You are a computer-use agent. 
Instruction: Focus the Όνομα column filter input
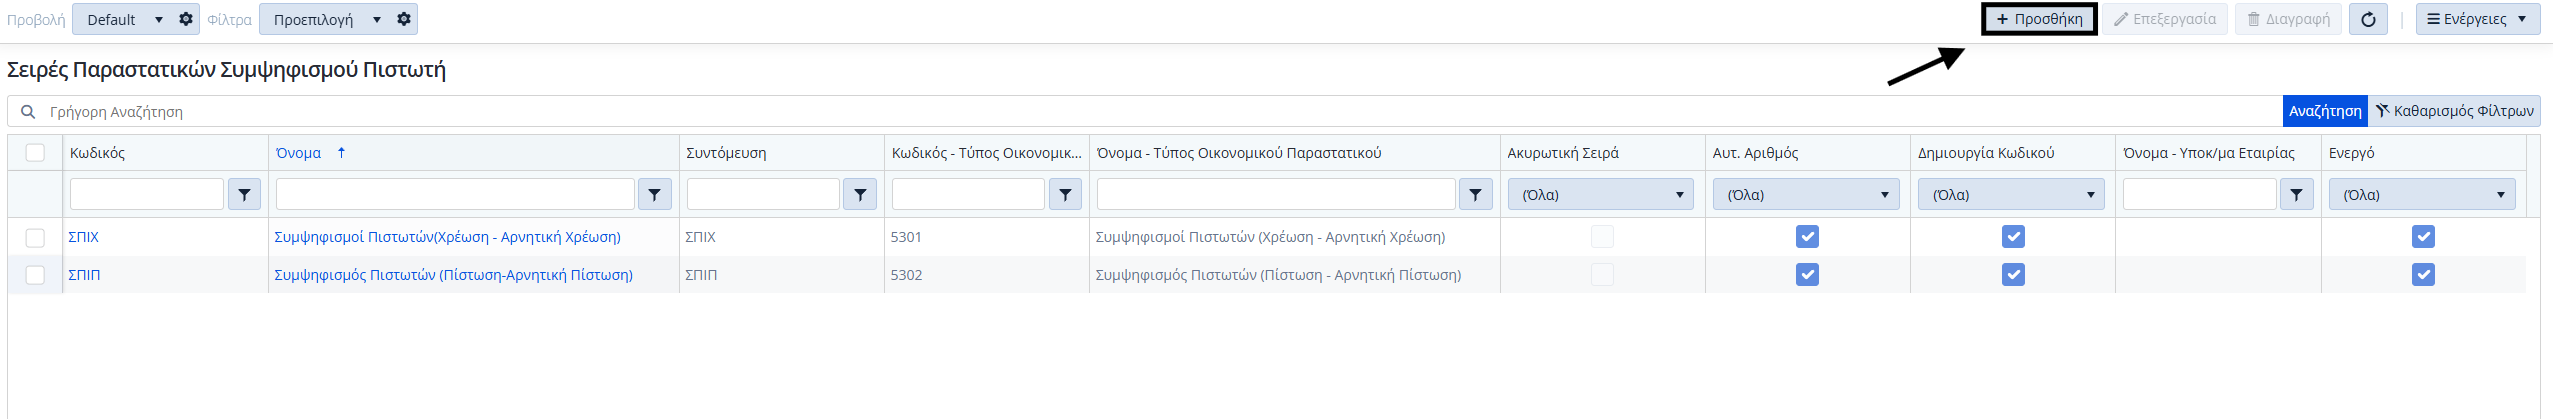[455, 194]
